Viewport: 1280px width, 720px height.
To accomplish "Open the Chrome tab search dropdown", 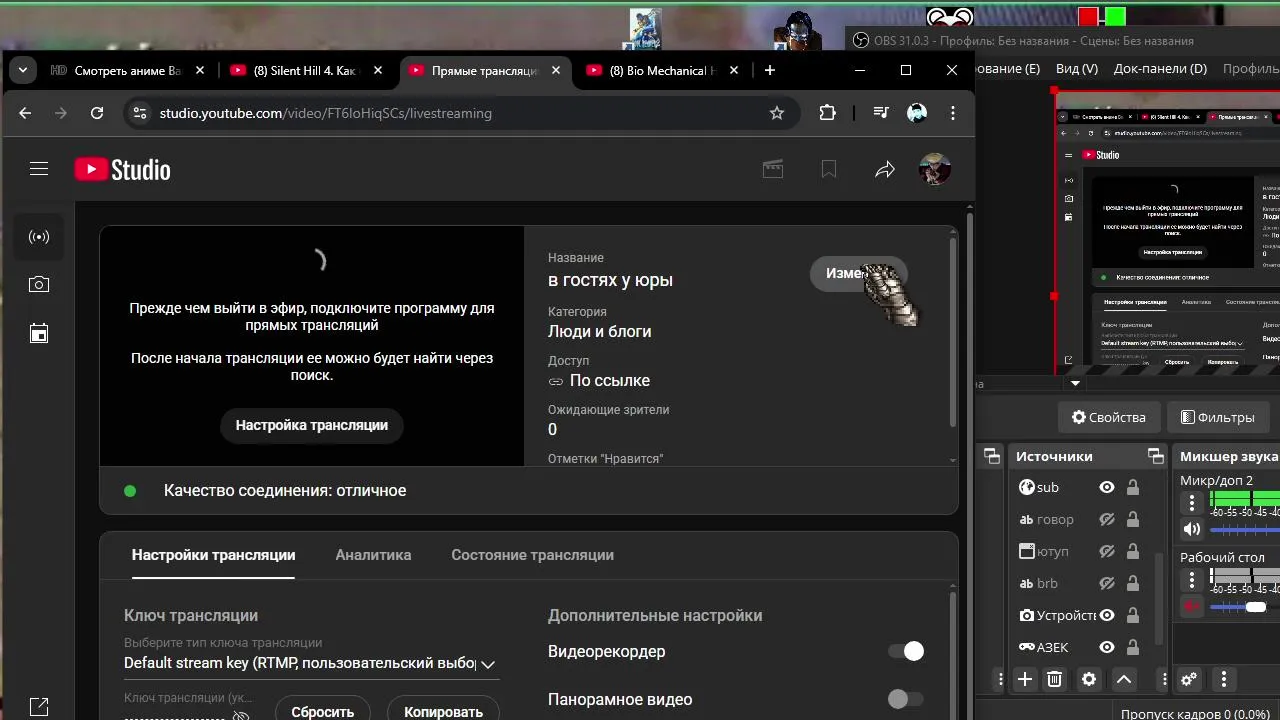I will click(22, 70).
